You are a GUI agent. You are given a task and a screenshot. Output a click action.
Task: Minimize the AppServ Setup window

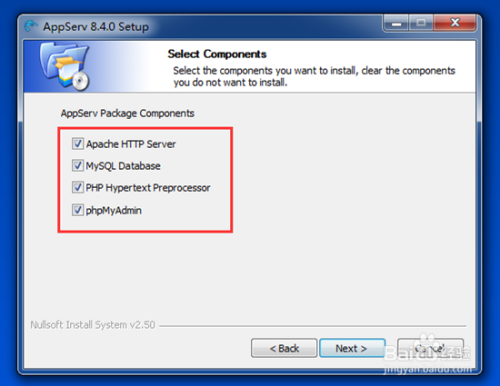click(x=396, y=23)
